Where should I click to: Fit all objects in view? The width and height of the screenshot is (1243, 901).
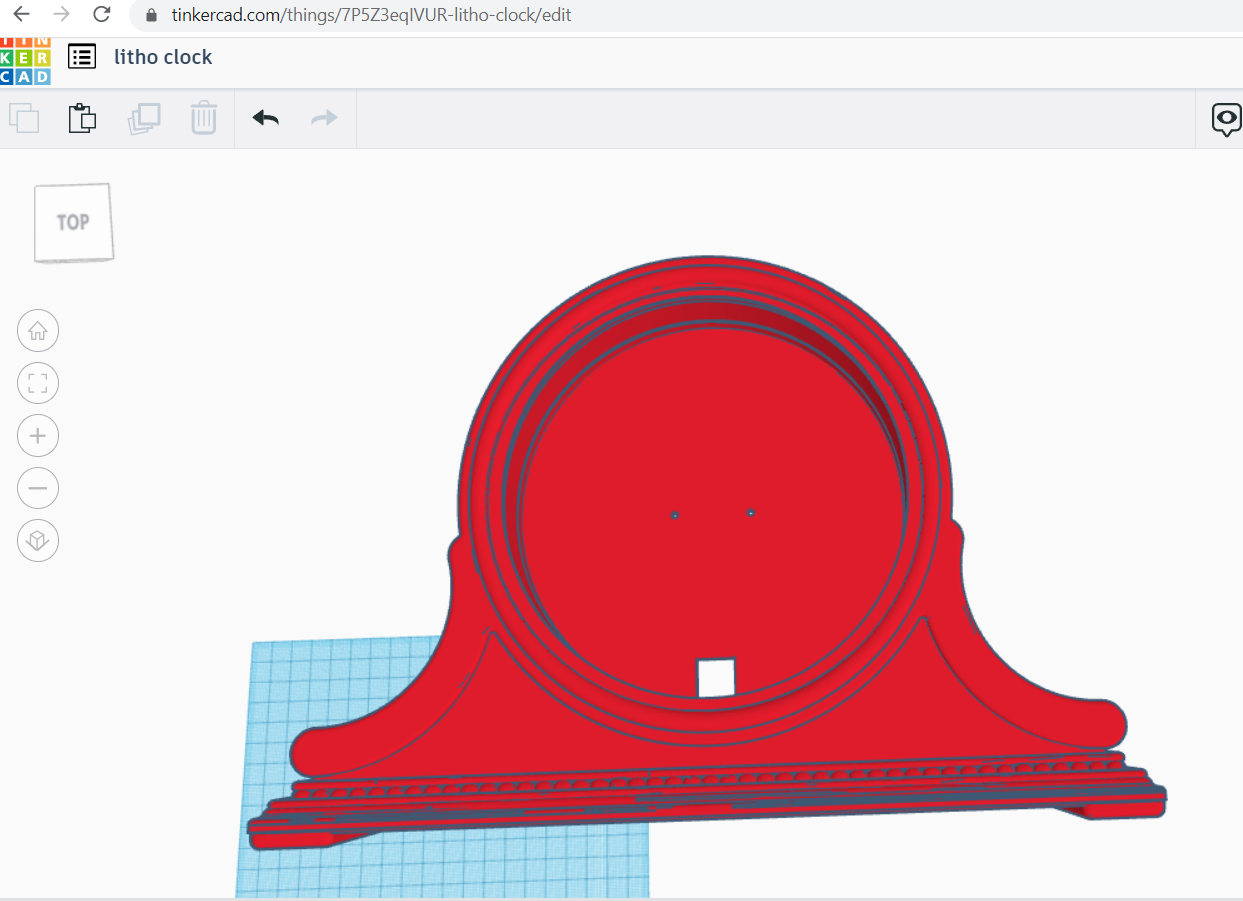point(37,383)
